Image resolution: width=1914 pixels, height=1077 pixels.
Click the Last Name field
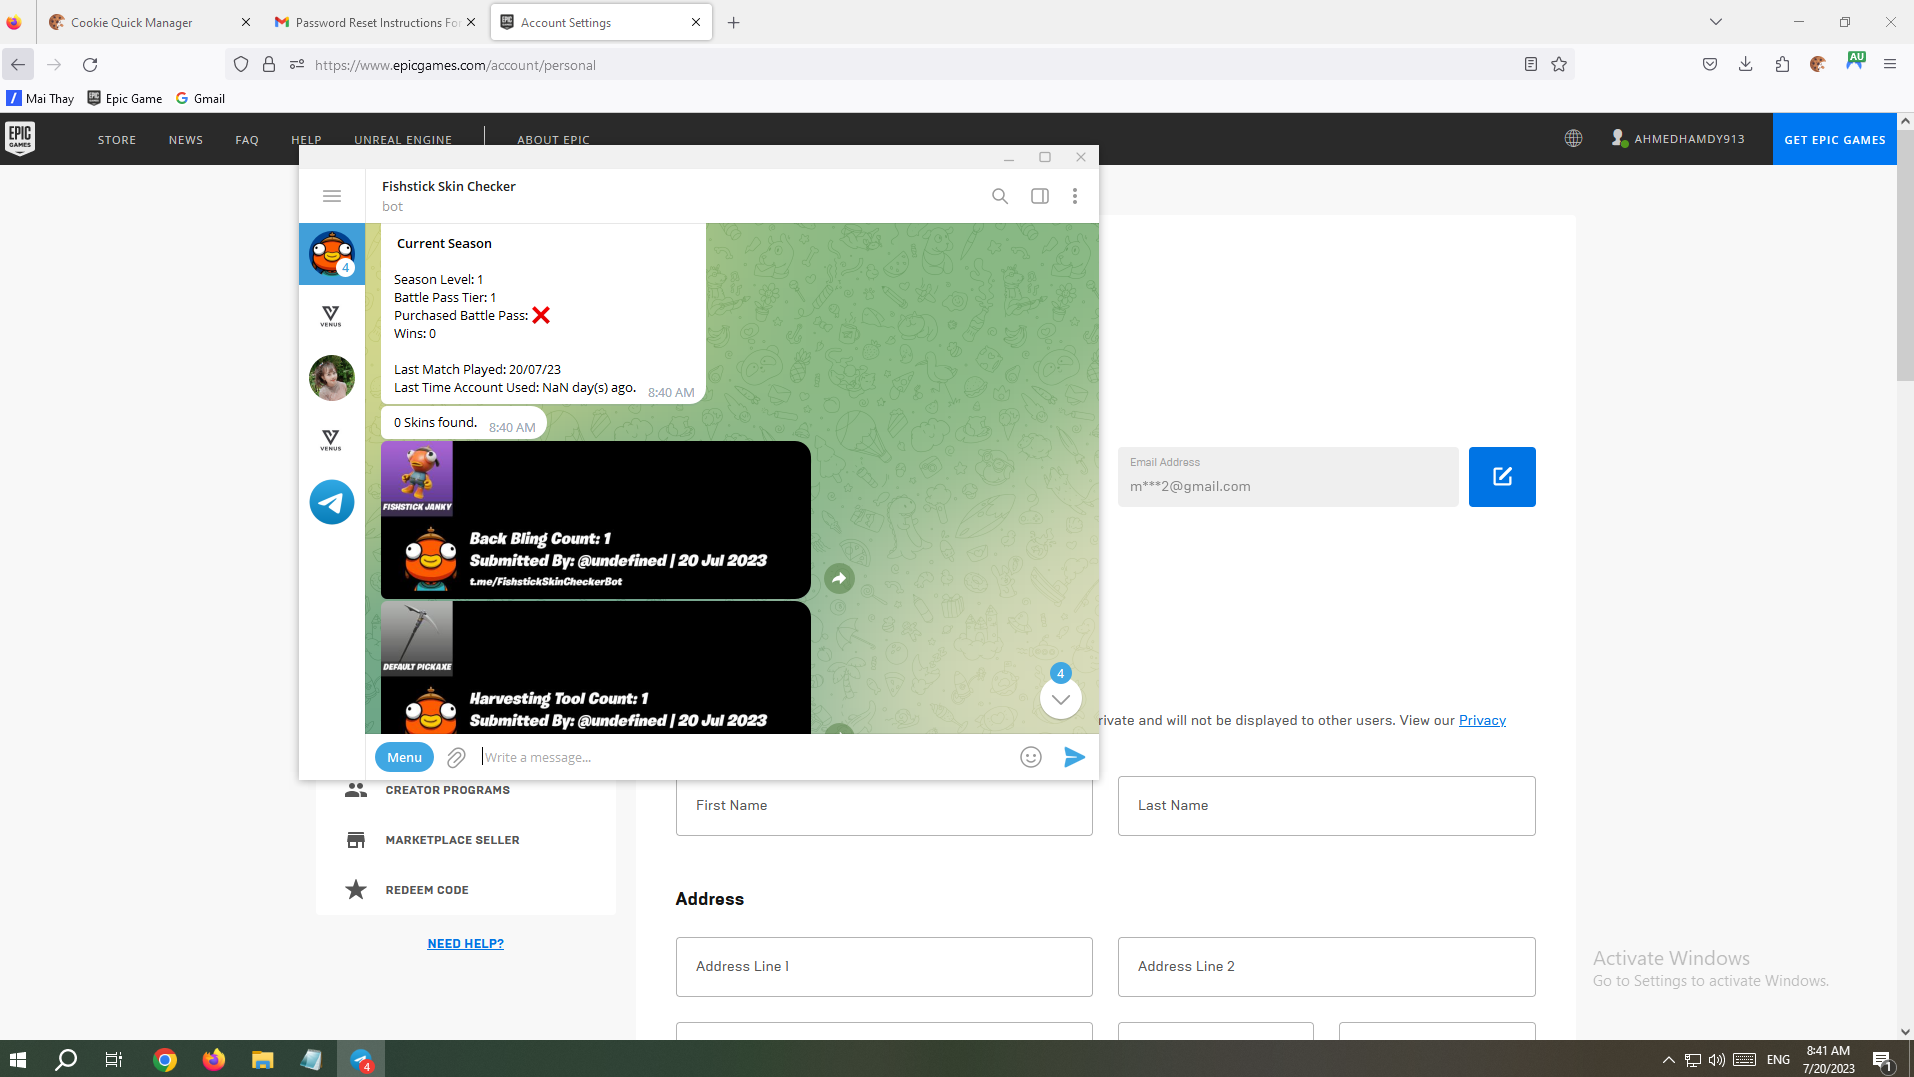1326,806
